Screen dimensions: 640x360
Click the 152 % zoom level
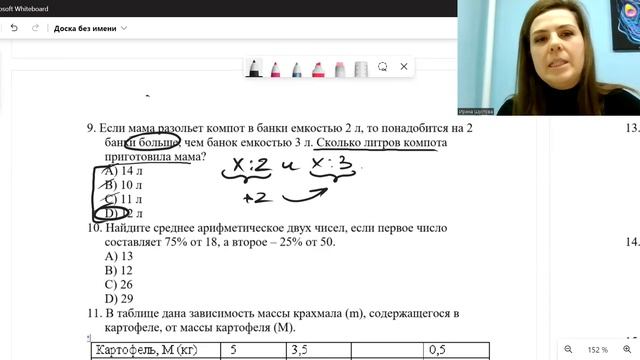point(598,350)
